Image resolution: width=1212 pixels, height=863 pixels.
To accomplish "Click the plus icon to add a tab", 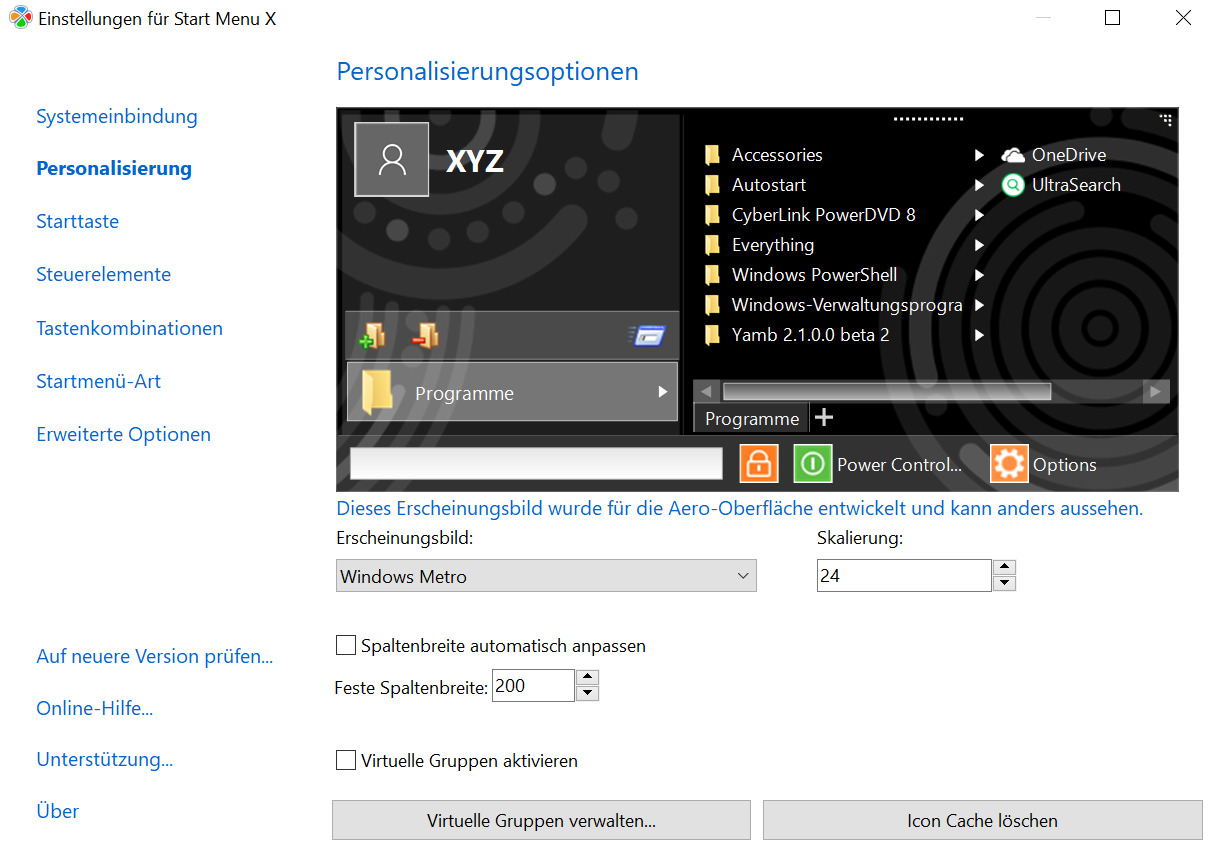I will tap(824, 417).
